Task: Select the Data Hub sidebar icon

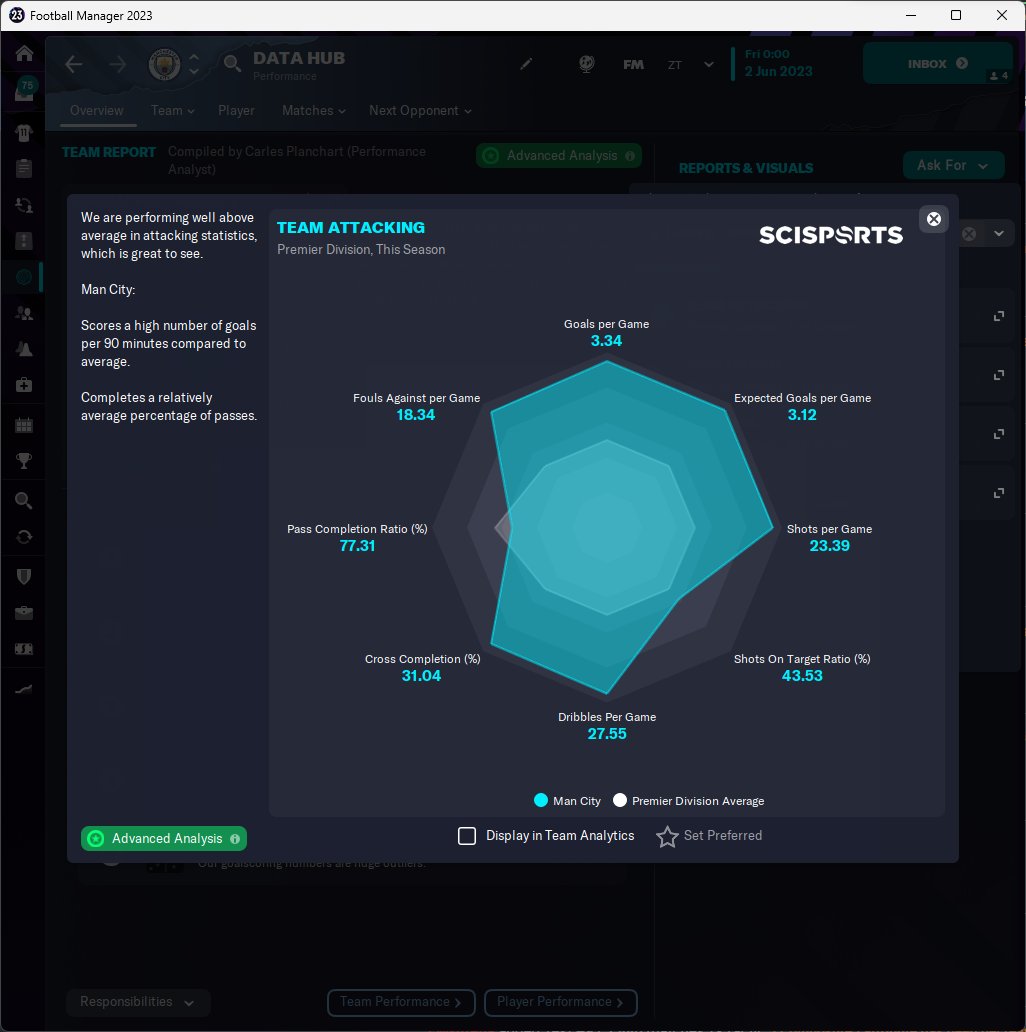Action: (x=24, y=277)
